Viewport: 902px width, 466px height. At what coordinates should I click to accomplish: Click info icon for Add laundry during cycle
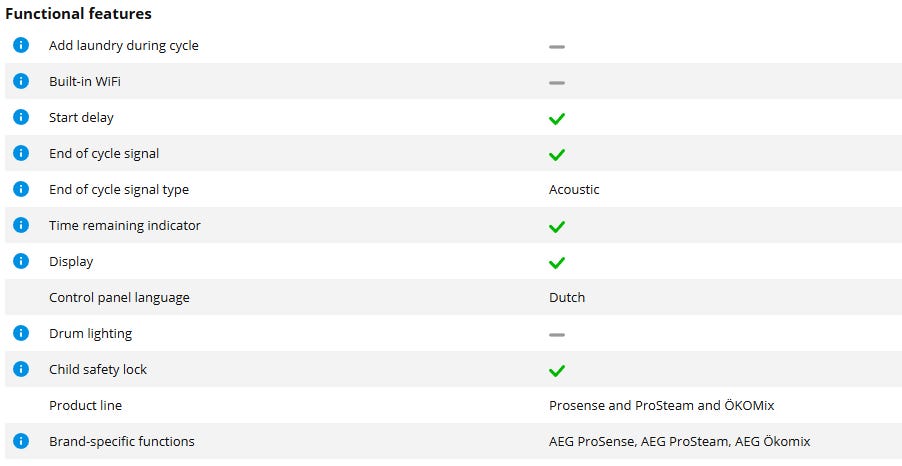(21, 45)
